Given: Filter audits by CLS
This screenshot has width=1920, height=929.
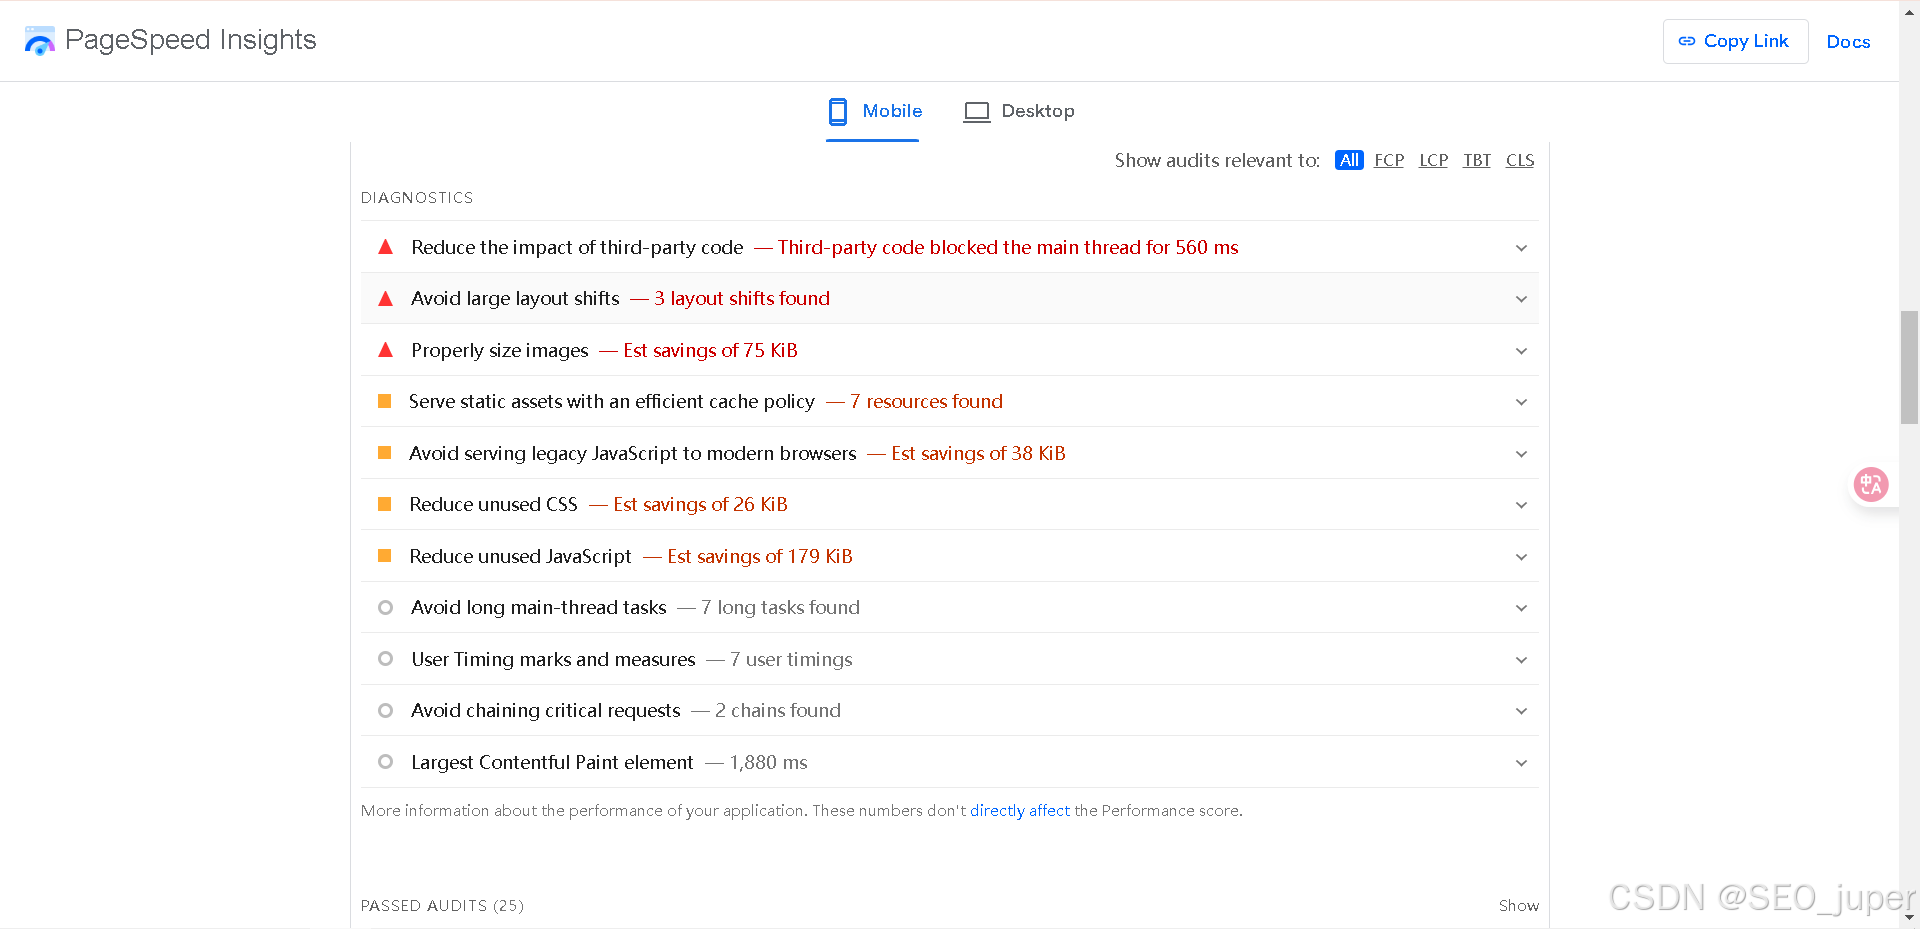Looking at the screenshot, I should (x=1520, y=160).
